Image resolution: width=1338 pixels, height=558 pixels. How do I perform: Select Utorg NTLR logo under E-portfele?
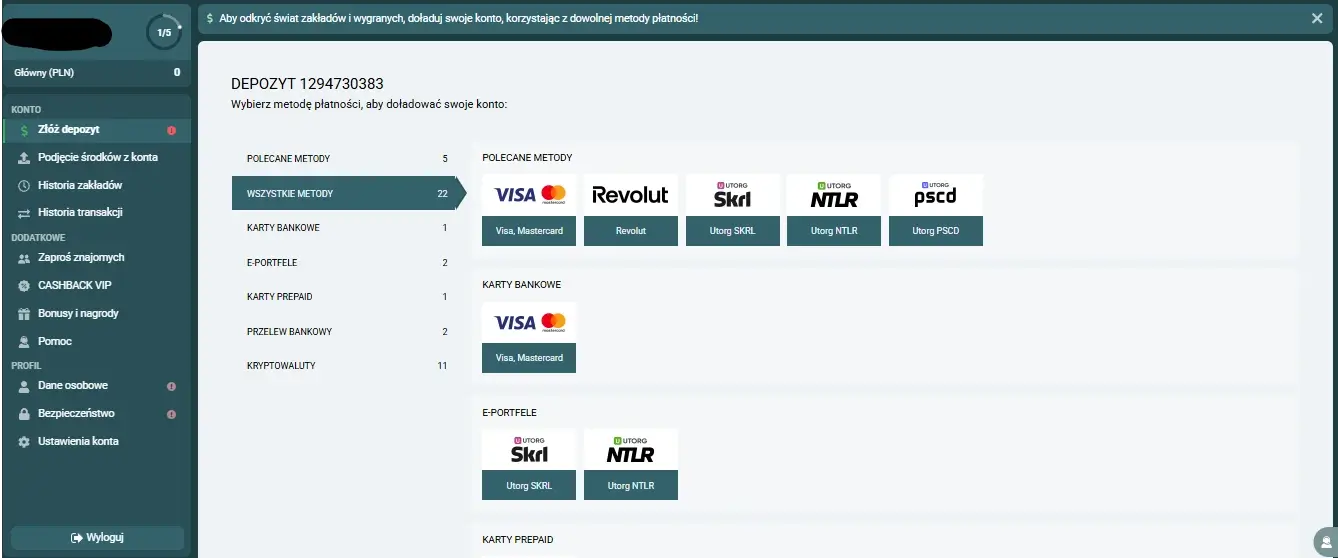point(630,449)
